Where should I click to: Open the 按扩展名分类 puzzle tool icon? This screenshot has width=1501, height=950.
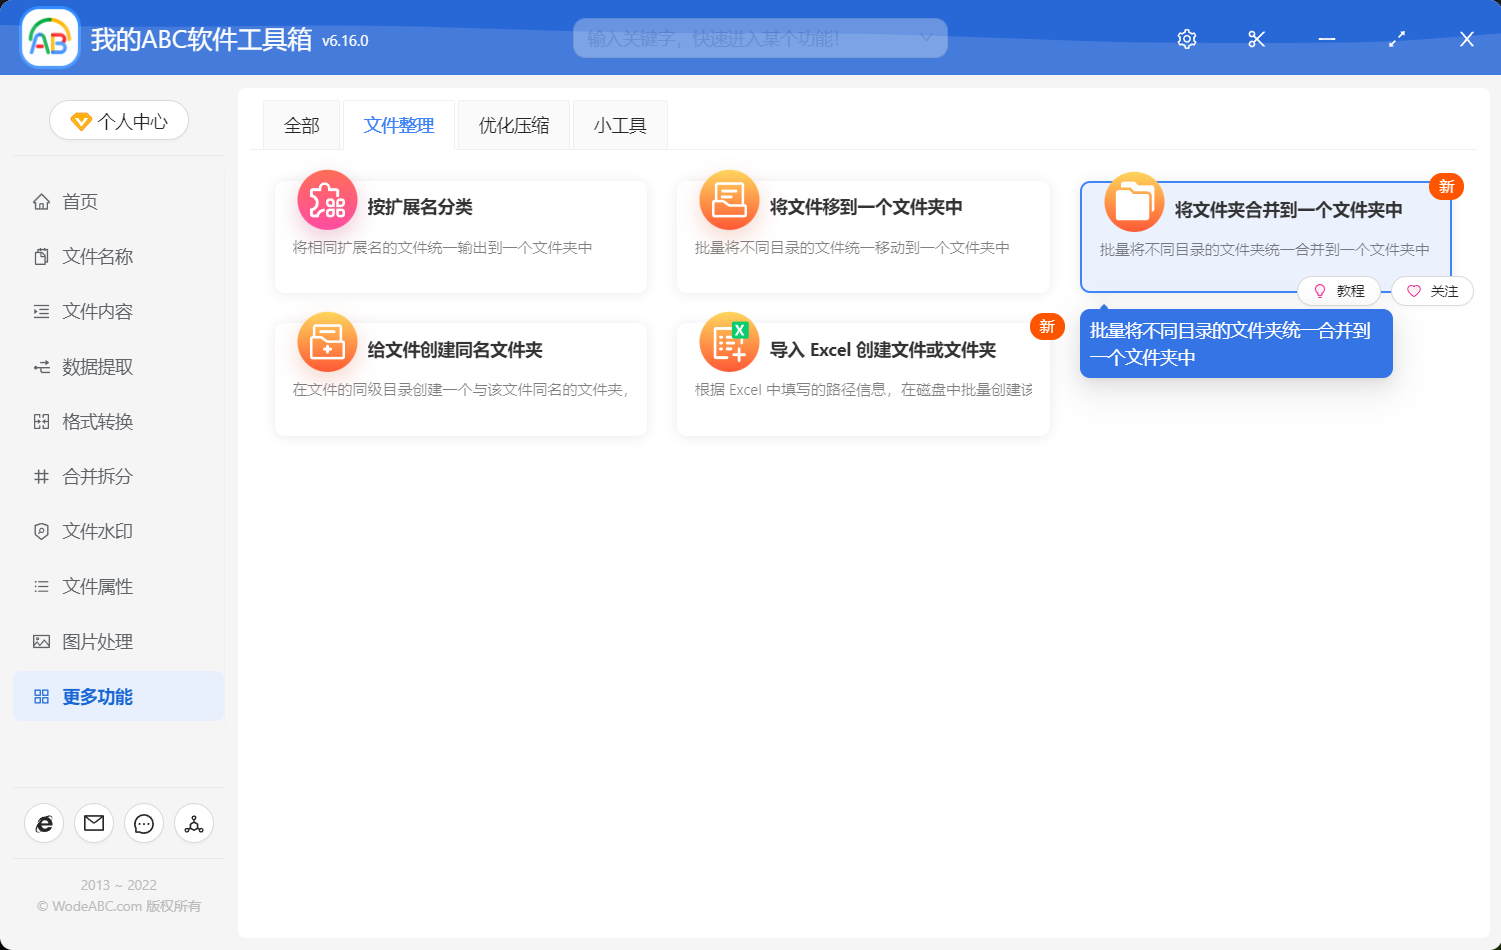point(327,200)
